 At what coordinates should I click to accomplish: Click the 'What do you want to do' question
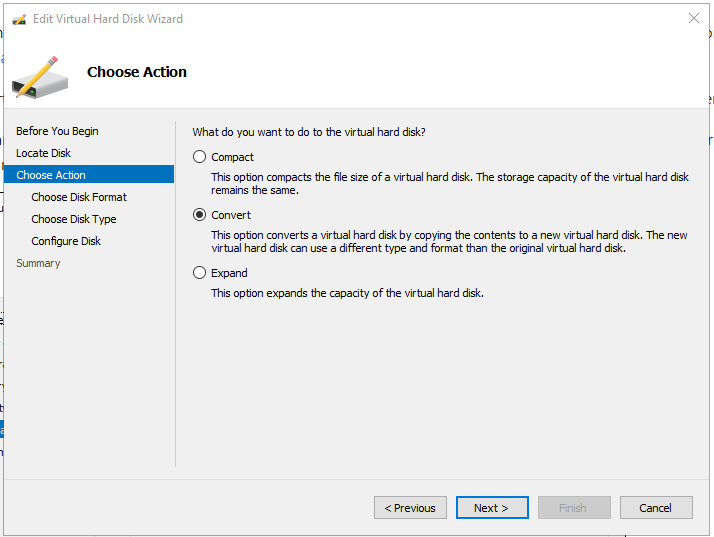point(309,132)
